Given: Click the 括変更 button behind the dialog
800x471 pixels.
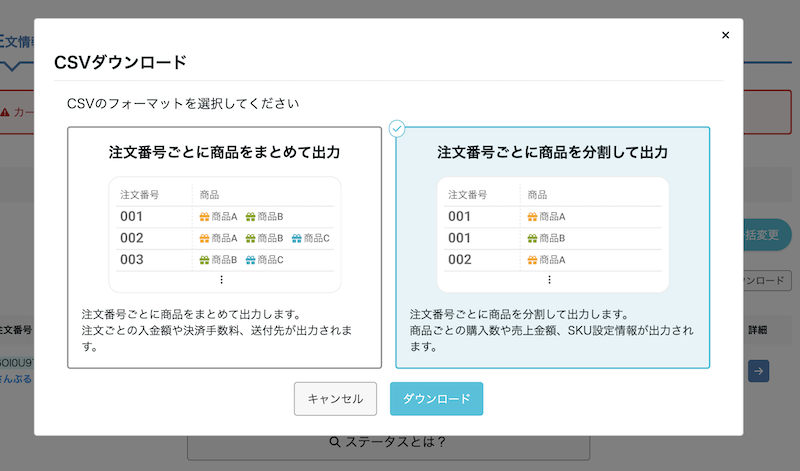Looking at the screenshot, I should click(767, 234).
